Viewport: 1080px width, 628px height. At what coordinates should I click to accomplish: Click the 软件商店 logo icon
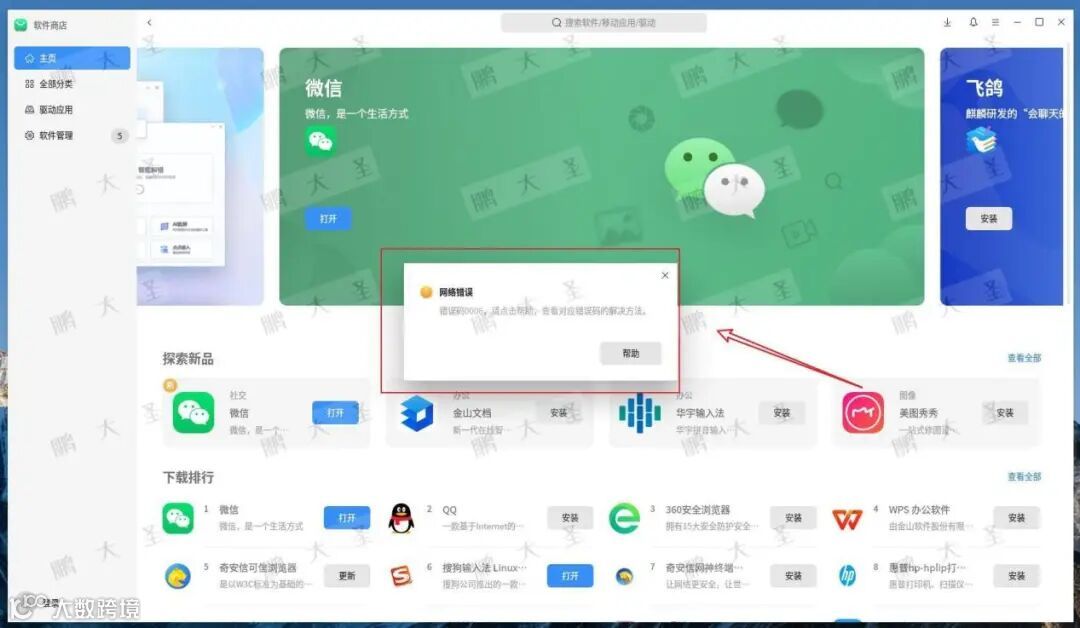tap(21, 25)
